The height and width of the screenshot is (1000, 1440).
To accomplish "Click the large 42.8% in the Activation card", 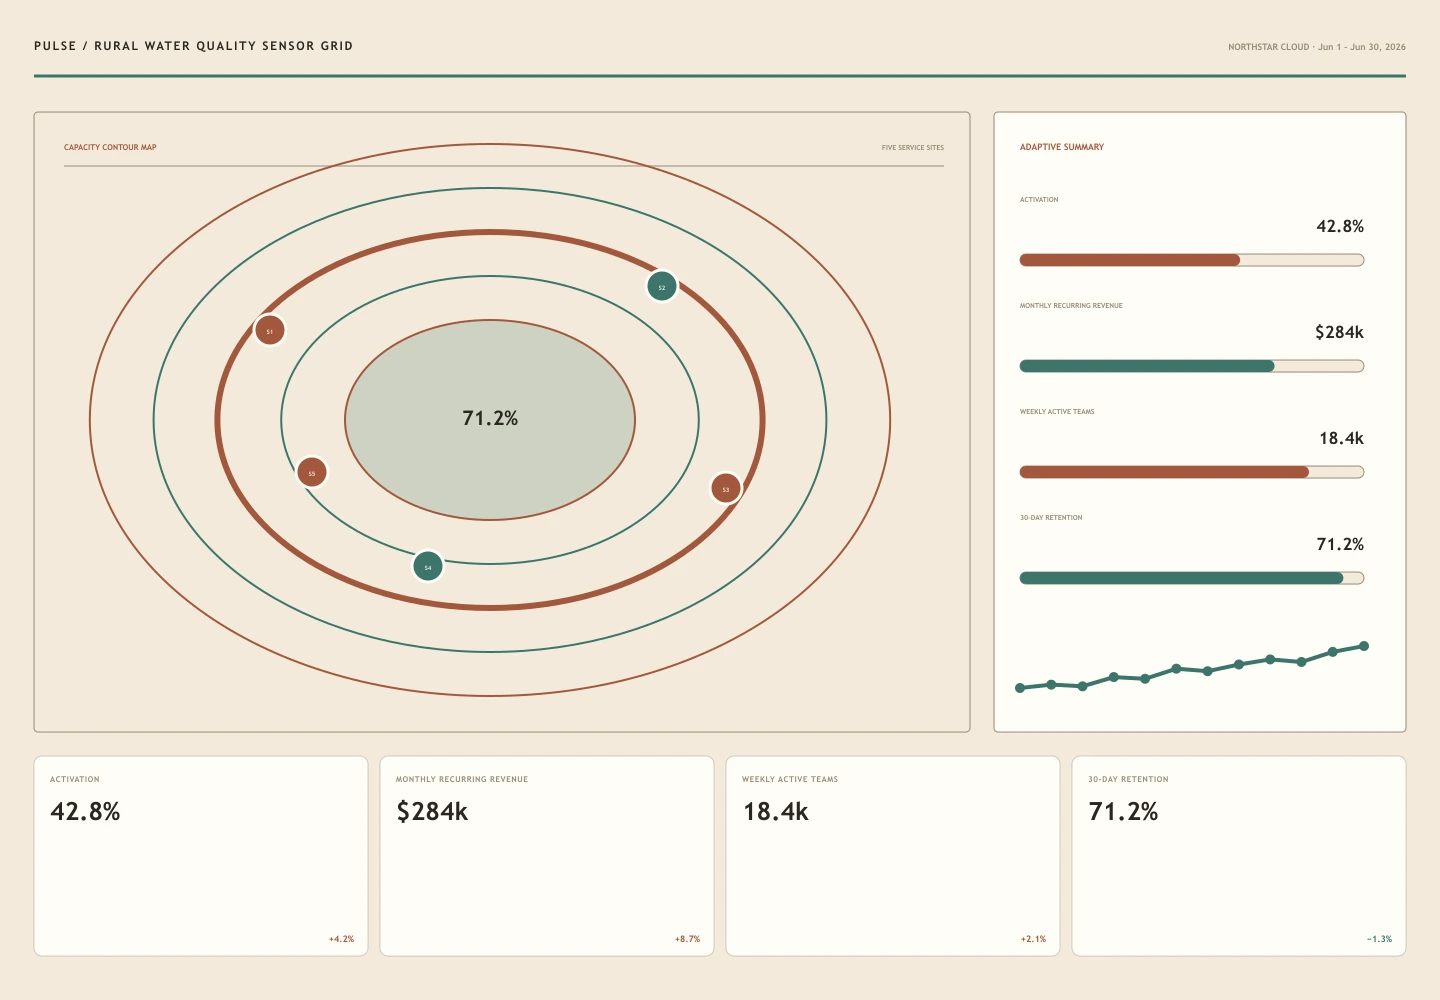I will [85, 812].
